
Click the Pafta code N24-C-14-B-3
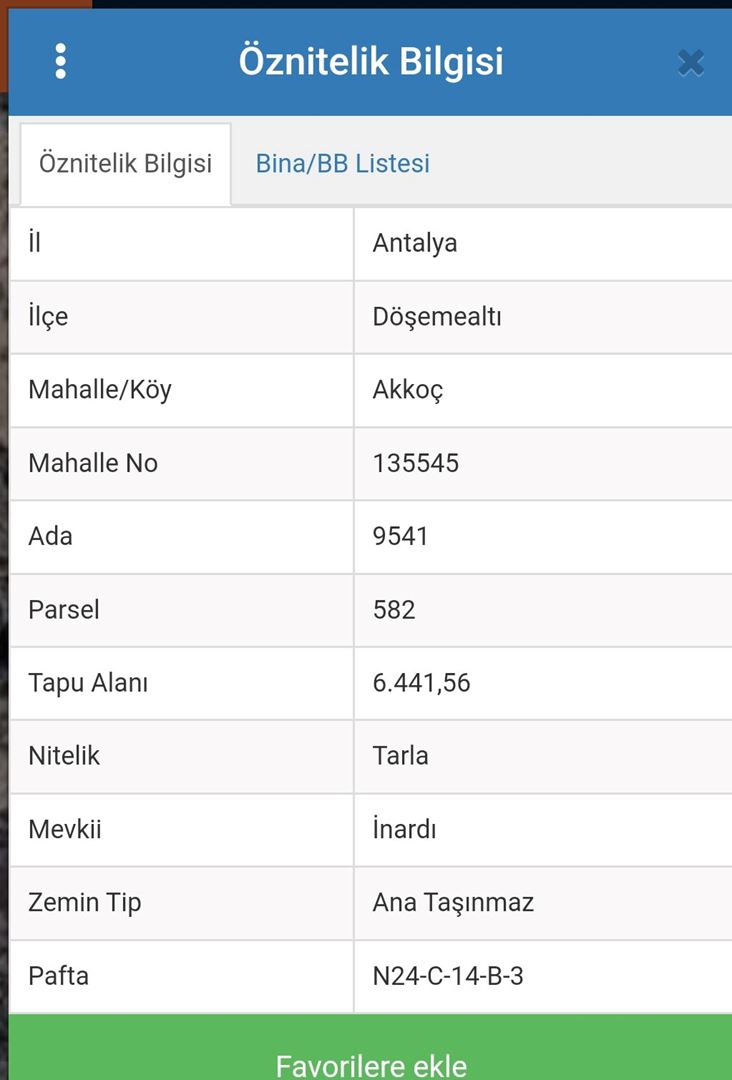[448, 976]
